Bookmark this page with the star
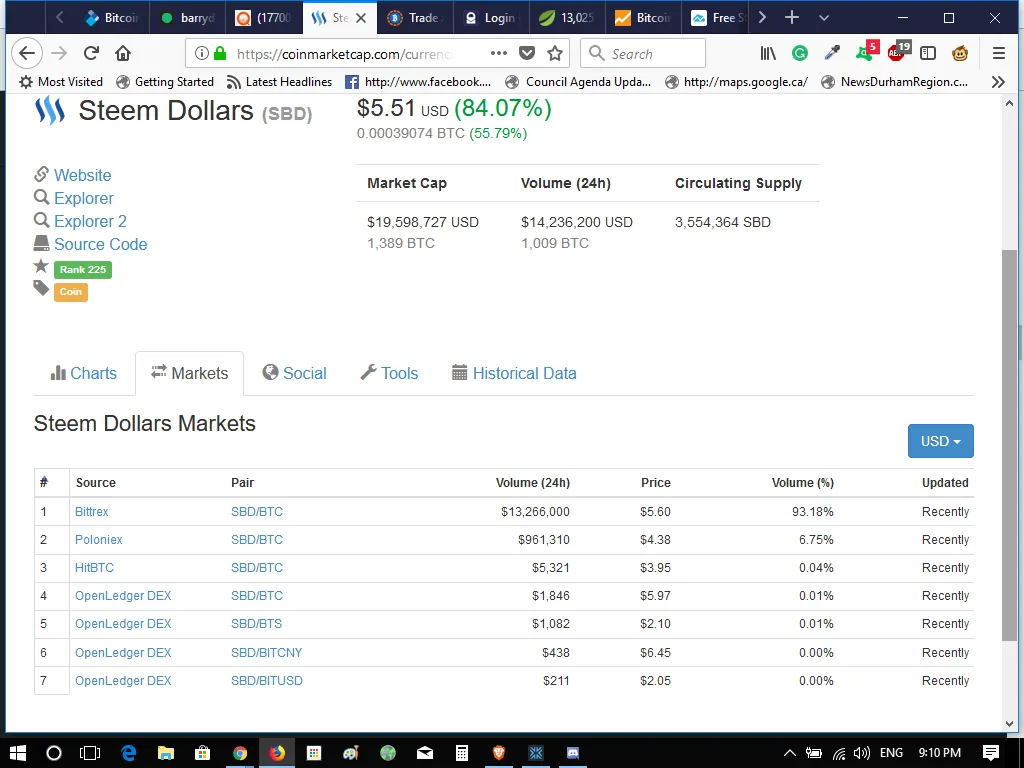1024x768 pixels. 555,53
